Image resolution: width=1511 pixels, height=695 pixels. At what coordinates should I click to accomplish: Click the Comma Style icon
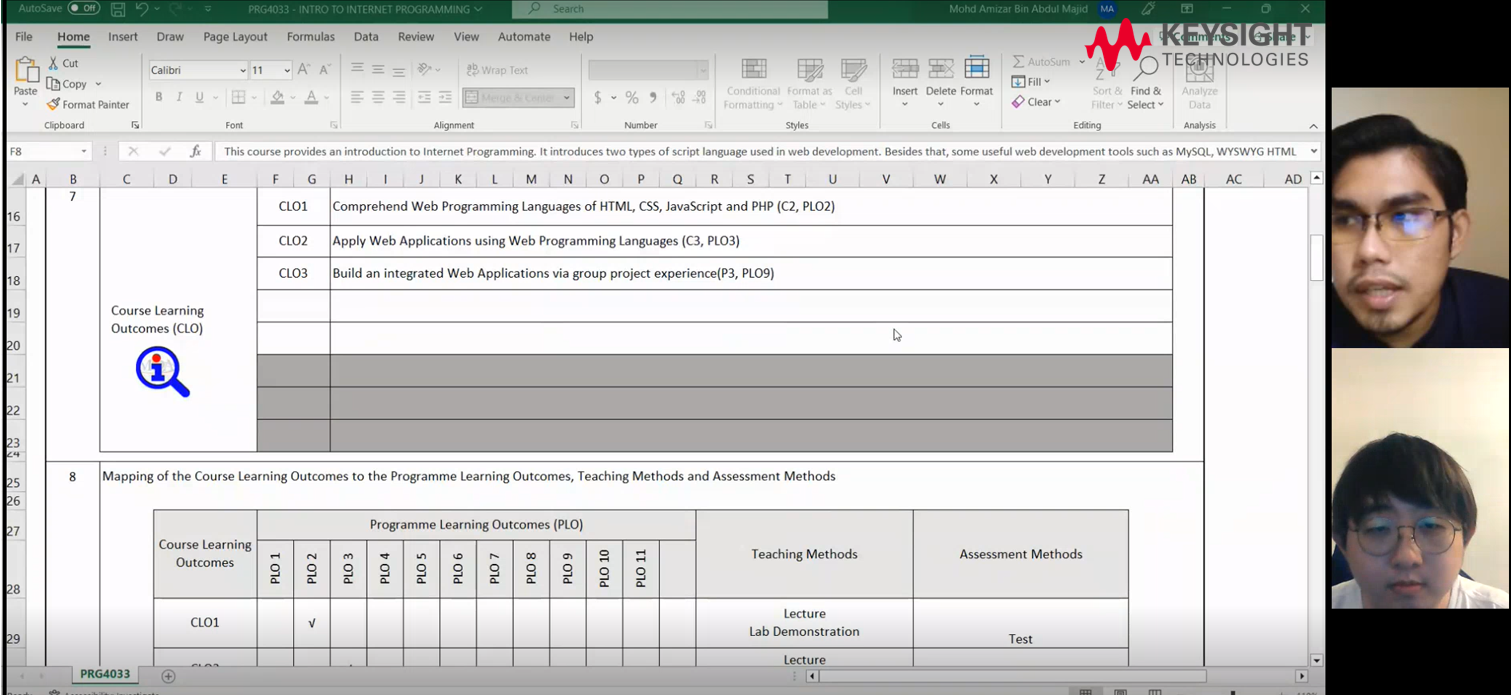(653, 97)
